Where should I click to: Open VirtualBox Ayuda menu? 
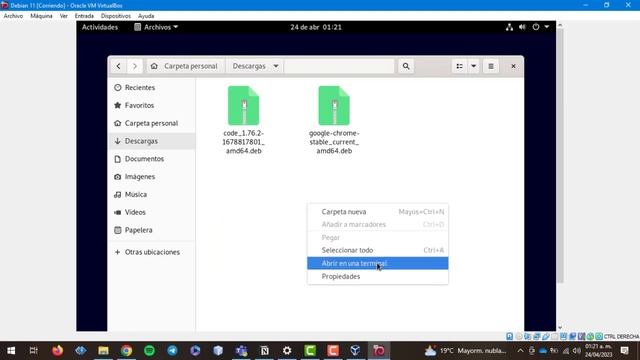(146, 16)
